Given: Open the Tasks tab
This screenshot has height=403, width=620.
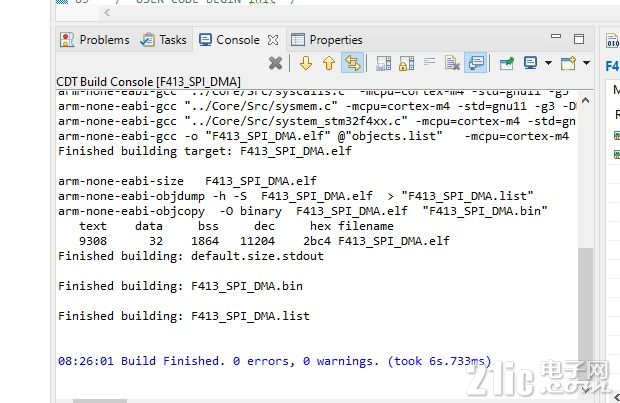Looking at the screenshot, I should tap(163, 40).
